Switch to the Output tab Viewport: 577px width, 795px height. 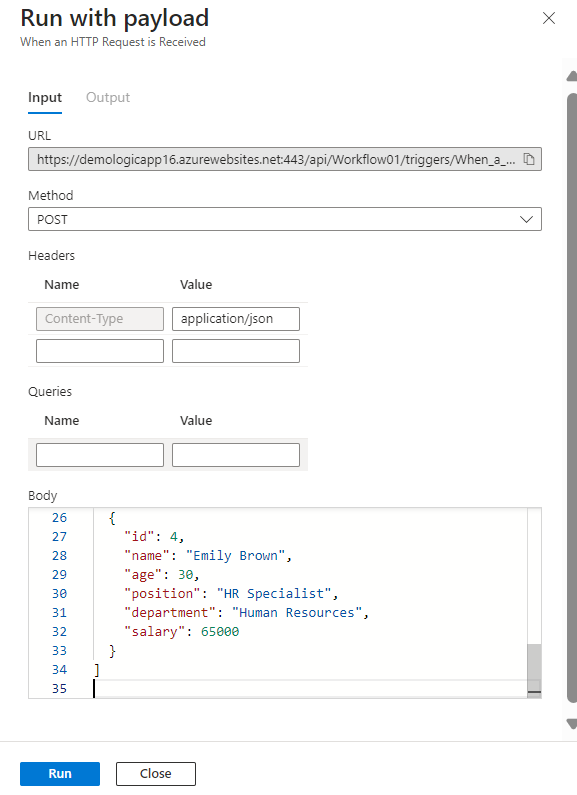[x=108, y=97]
